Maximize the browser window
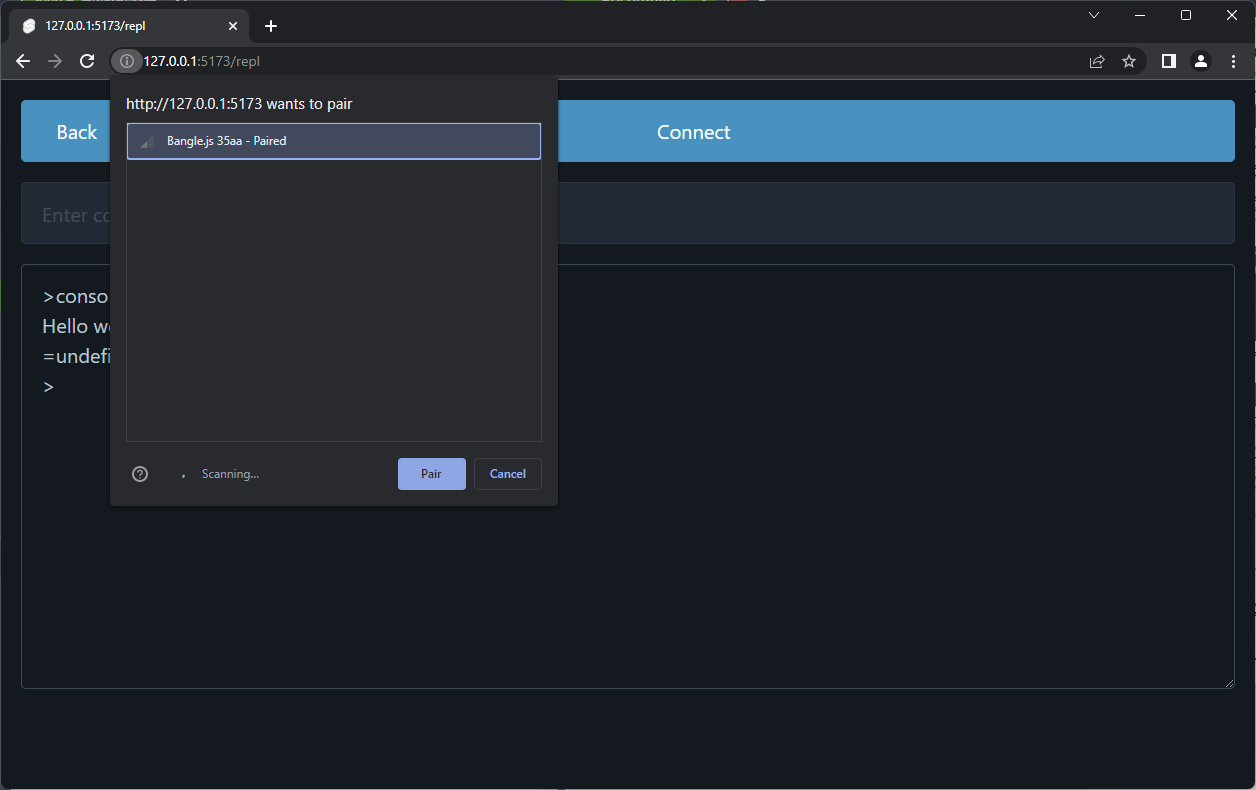The height and width of the screenshot is (790, 1256). click(1186, 15)
